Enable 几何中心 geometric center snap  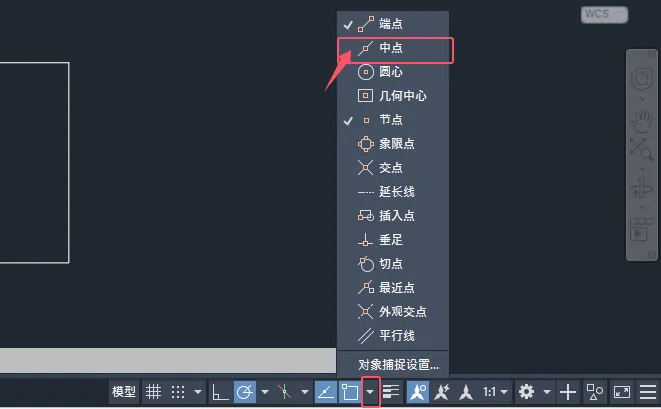click(393, 96)
